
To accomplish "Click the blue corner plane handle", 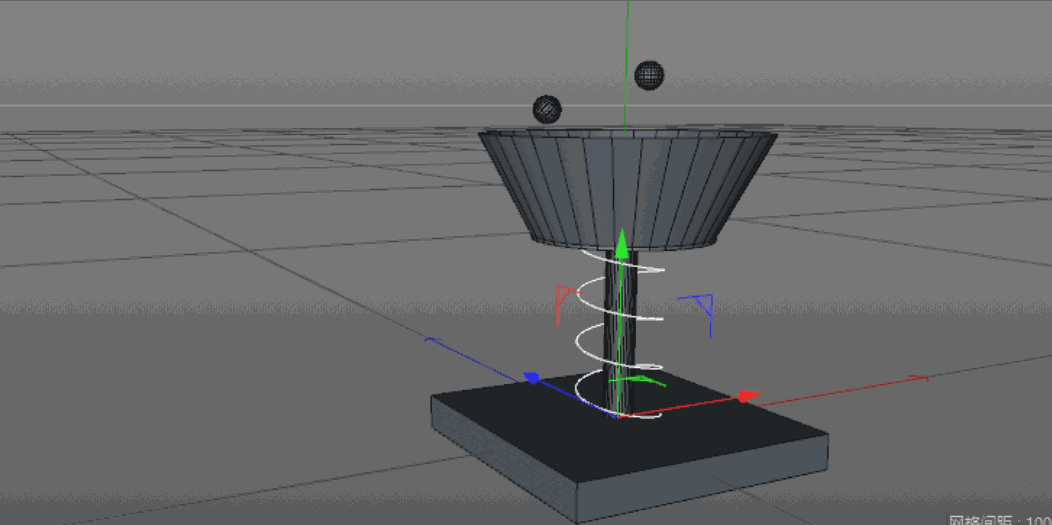I will pyautogui.click(x=703, y=304).
